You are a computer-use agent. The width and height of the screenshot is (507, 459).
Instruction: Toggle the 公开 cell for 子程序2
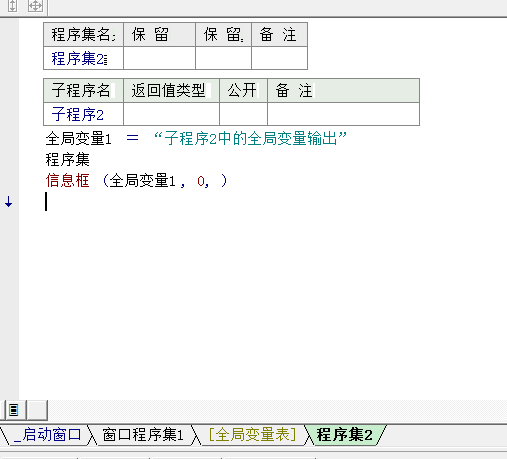[243, 114]
